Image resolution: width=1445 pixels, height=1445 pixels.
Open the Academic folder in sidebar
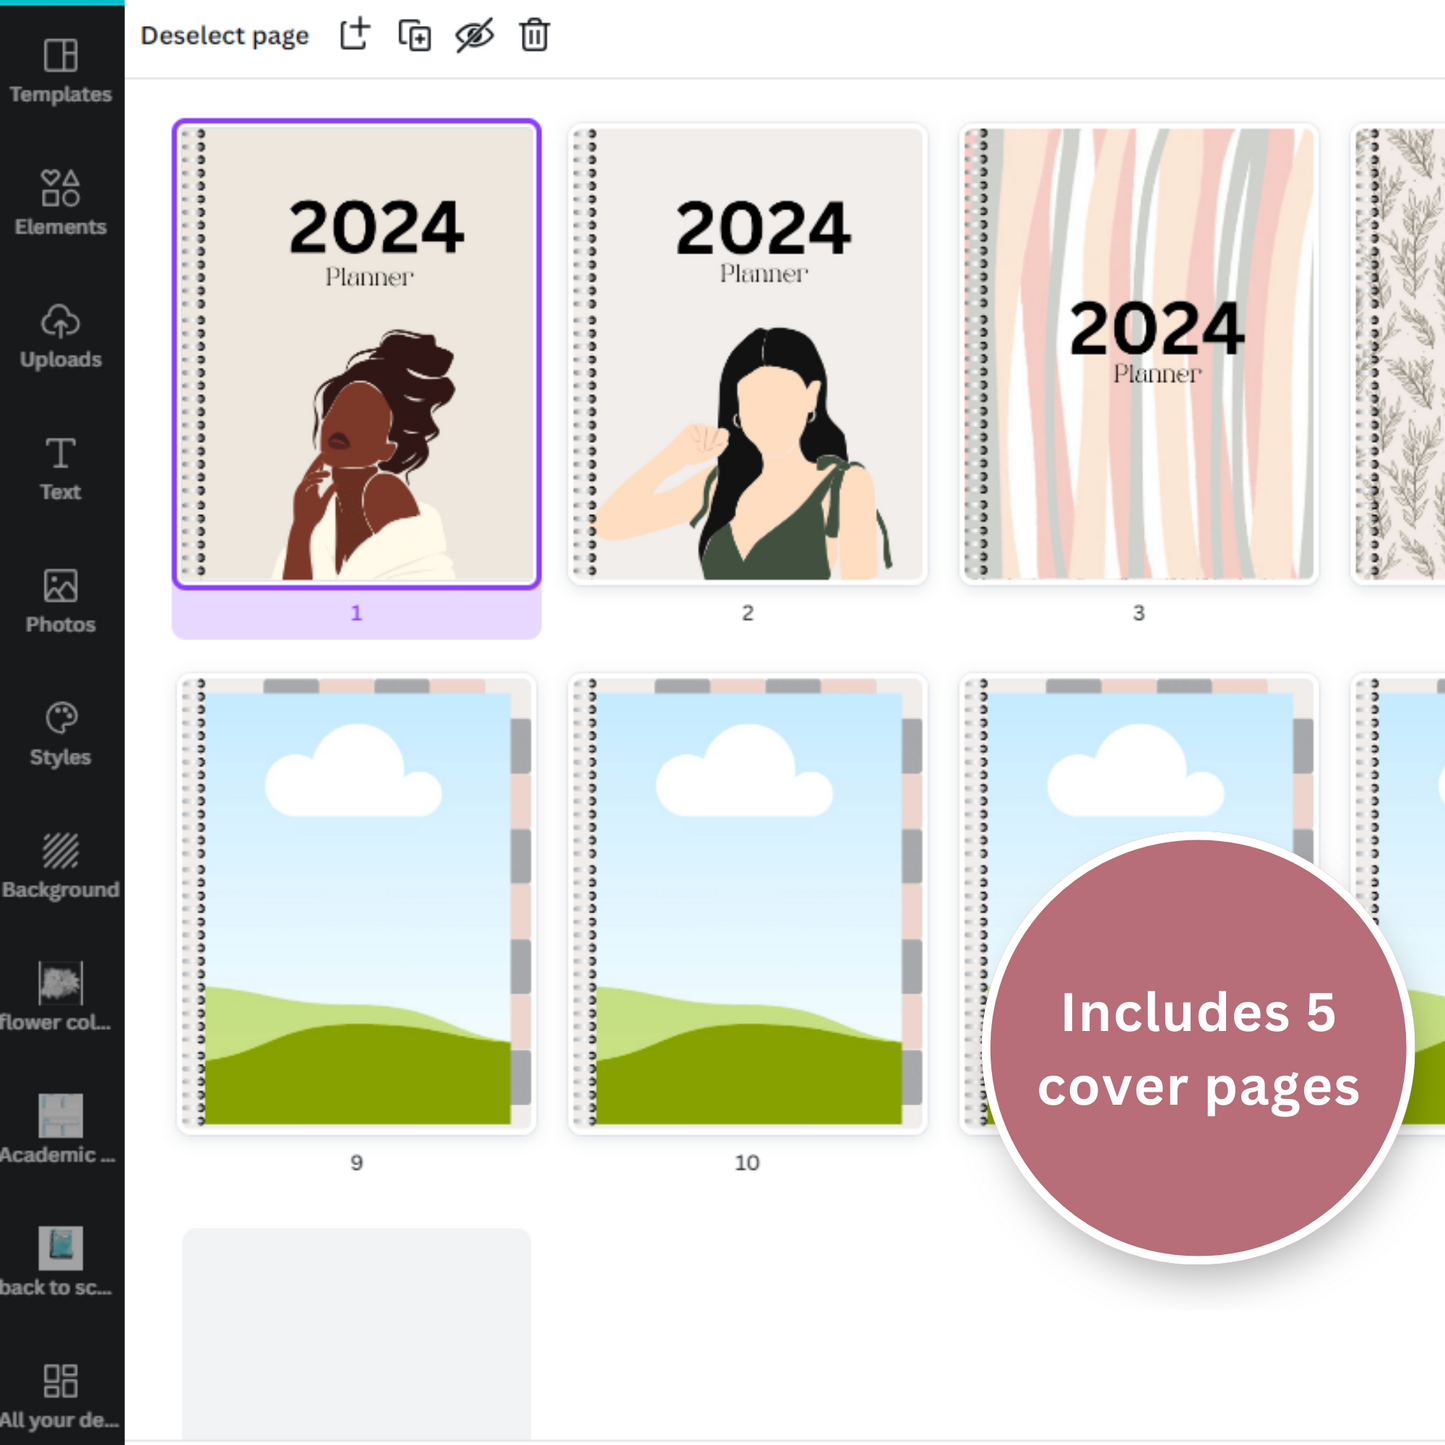tap(61, 1130)
